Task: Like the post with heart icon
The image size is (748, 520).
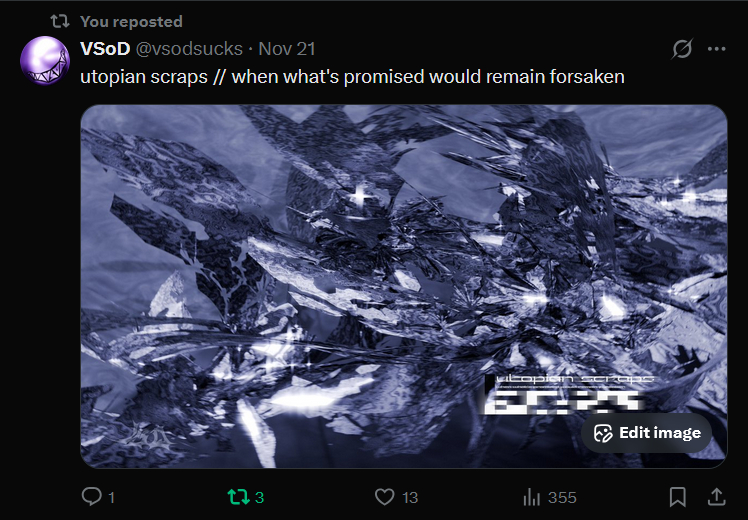Action: 384,497
